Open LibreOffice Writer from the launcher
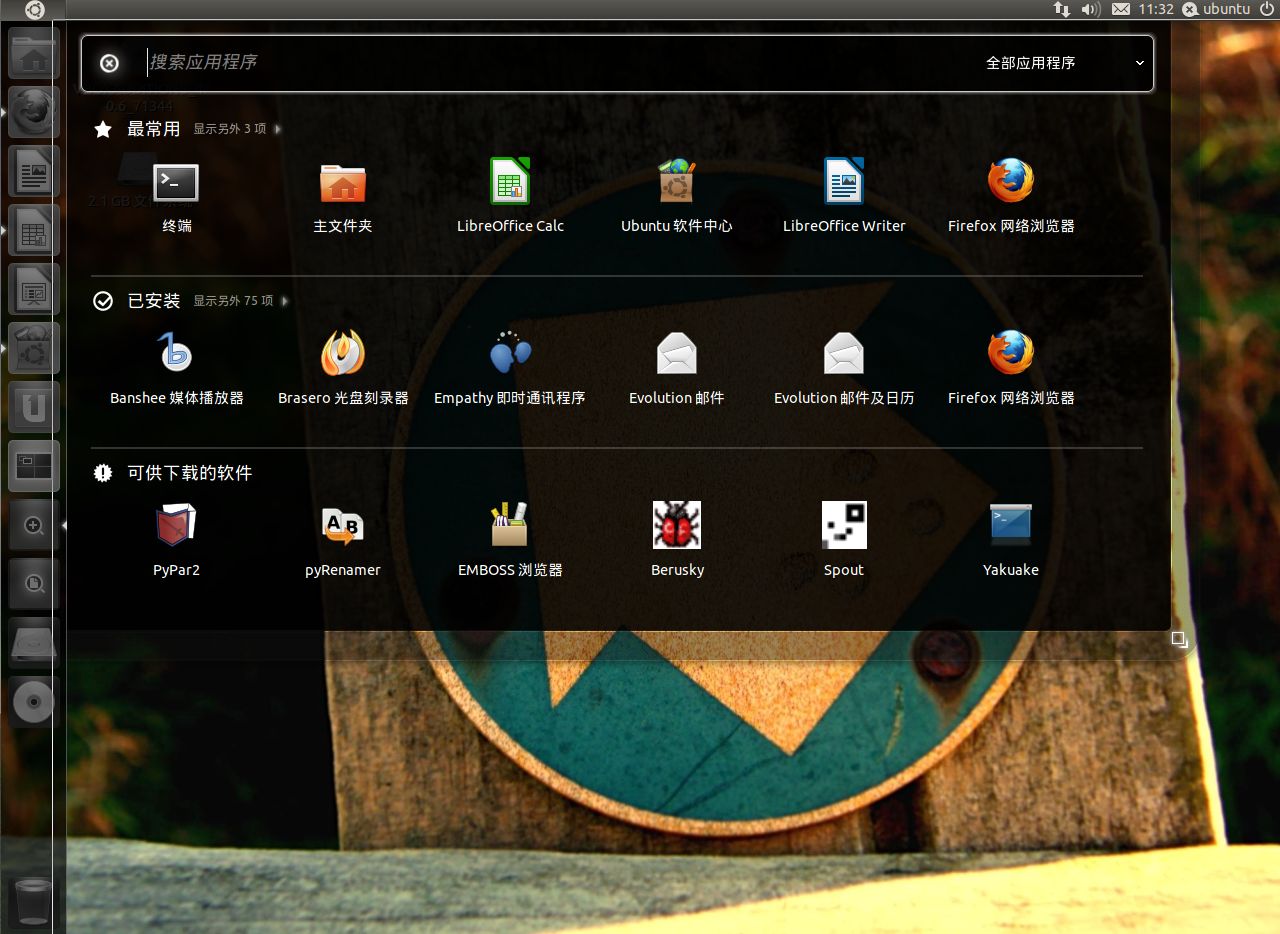The height and width of the screenshot is (934, 1280). (x=34, y=171)
